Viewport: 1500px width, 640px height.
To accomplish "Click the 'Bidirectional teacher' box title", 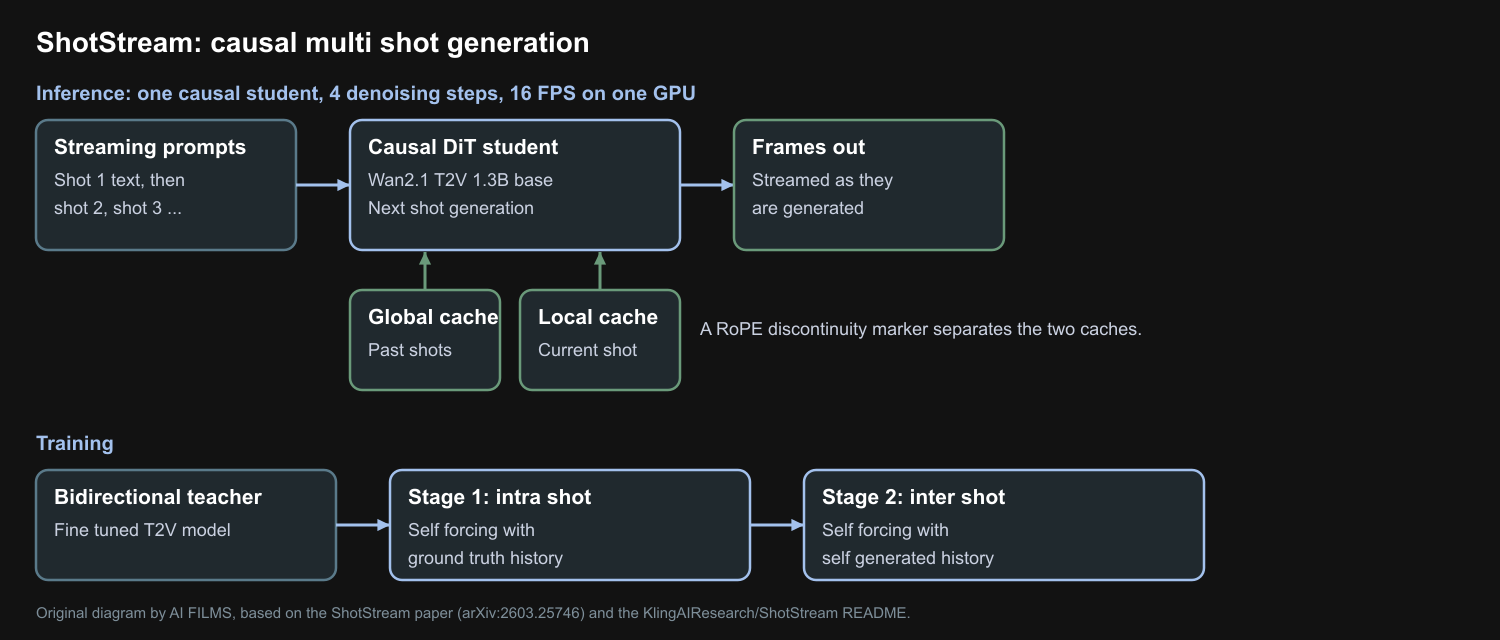I will pyautogui.click(x=158, y=497).
